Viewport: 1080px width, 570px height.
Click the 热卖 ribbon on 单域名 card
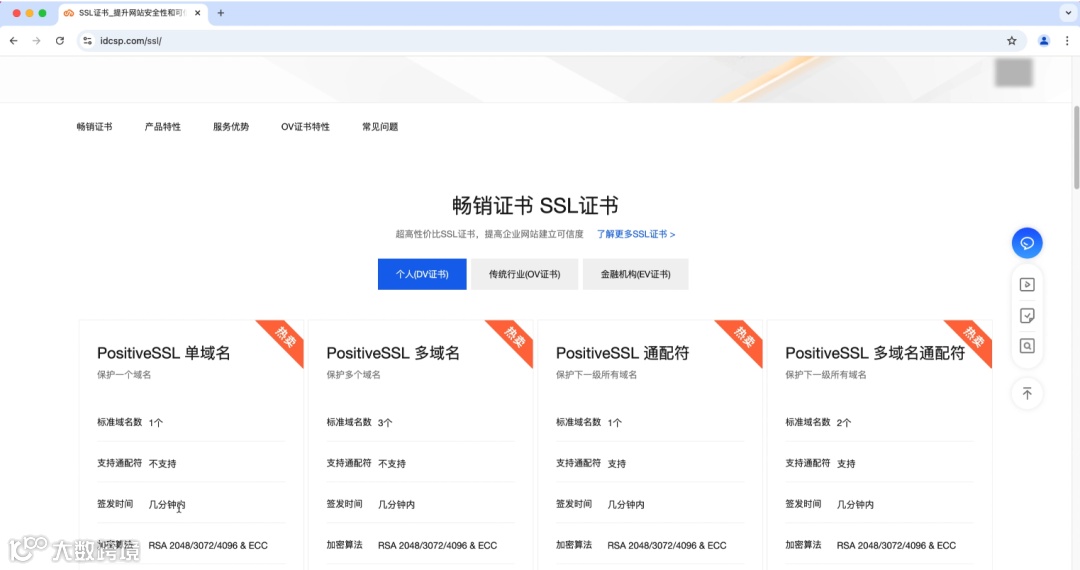285,337
